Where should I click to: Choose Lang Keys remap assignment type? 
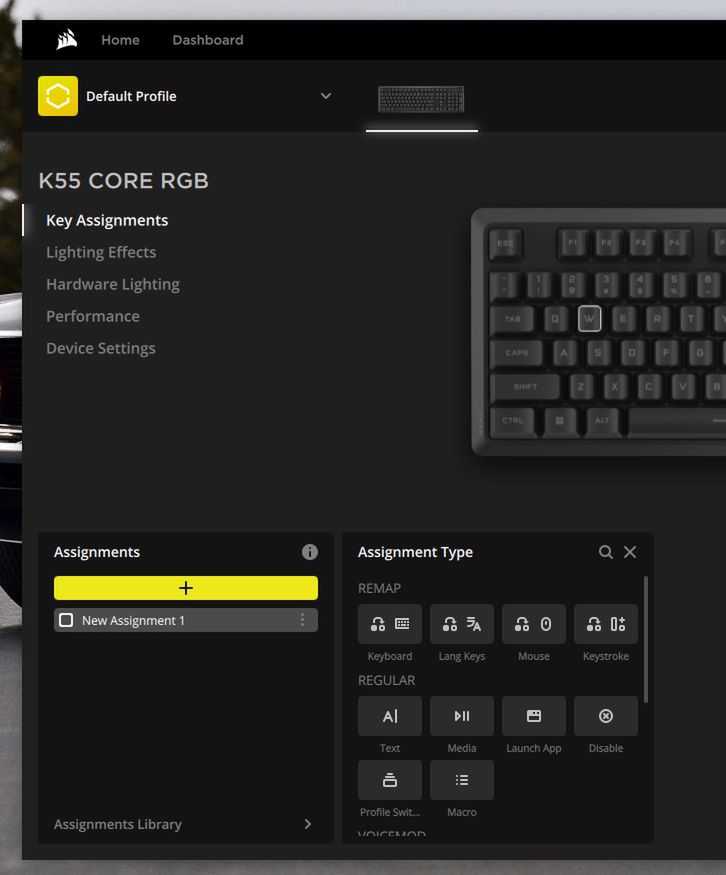tap(462, 624)
